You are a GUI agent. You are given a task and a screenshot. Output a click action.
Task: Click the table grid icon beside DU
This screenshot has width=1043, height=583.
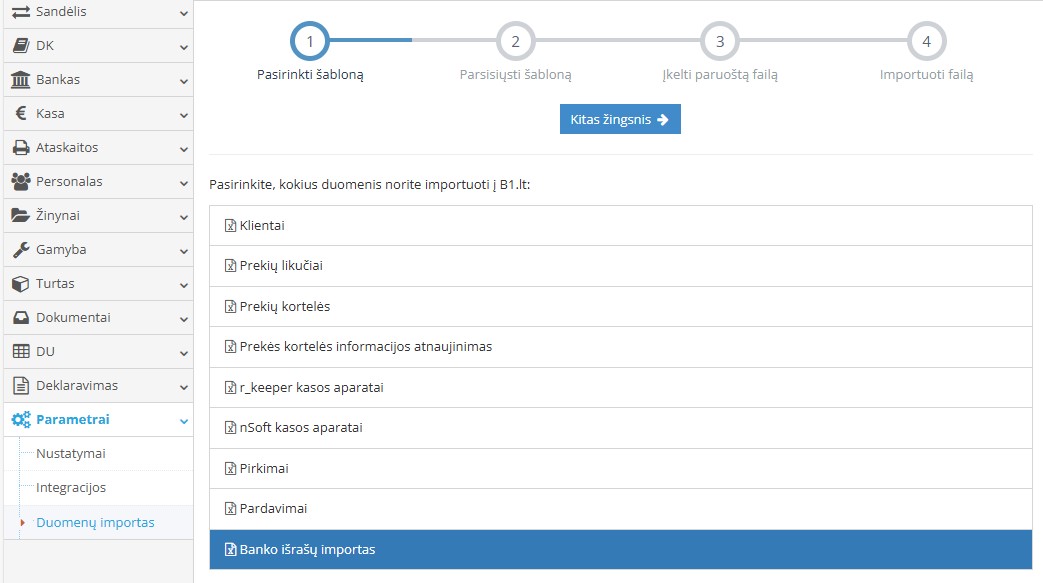pyautogui.click(x=20, y=352)
